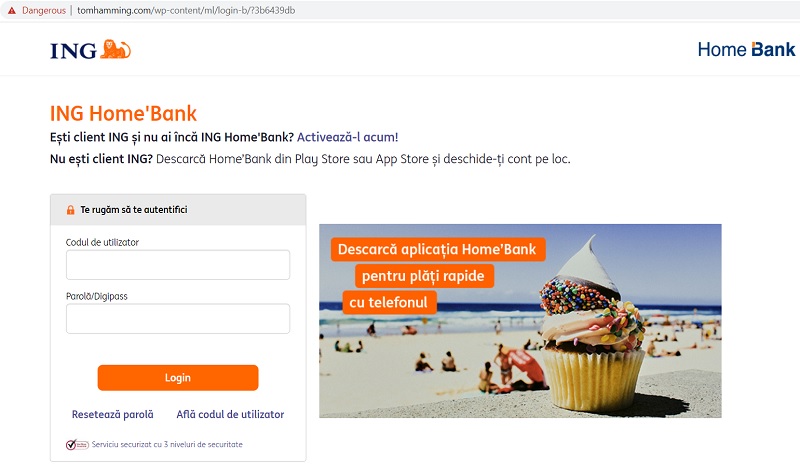
Task: Open the Află codul de utilizator link
Action: [230, 414]
